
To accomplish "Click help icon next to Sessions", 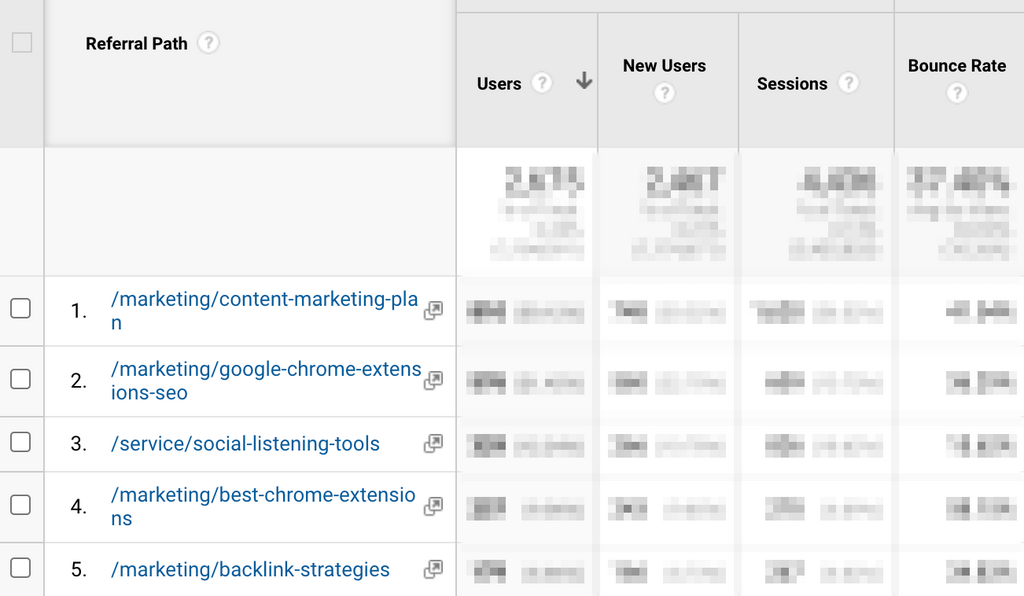I will (848, 83).
